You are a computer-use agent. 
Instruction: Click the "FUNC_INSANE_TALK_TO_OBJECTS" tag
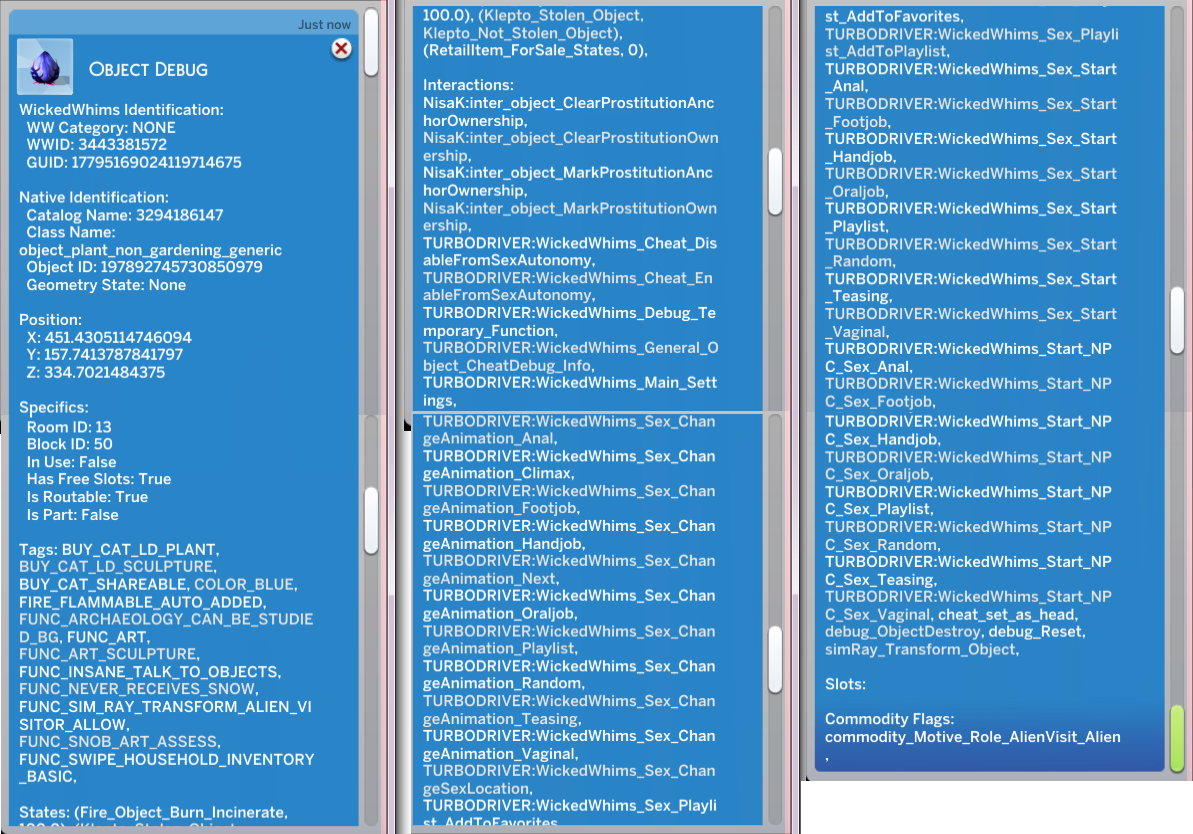(x=150, y=672)
